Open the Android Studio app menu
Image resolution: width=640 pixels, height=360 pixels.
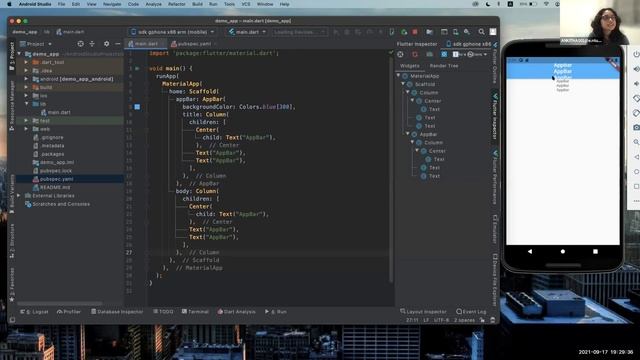tap(35, 4)
